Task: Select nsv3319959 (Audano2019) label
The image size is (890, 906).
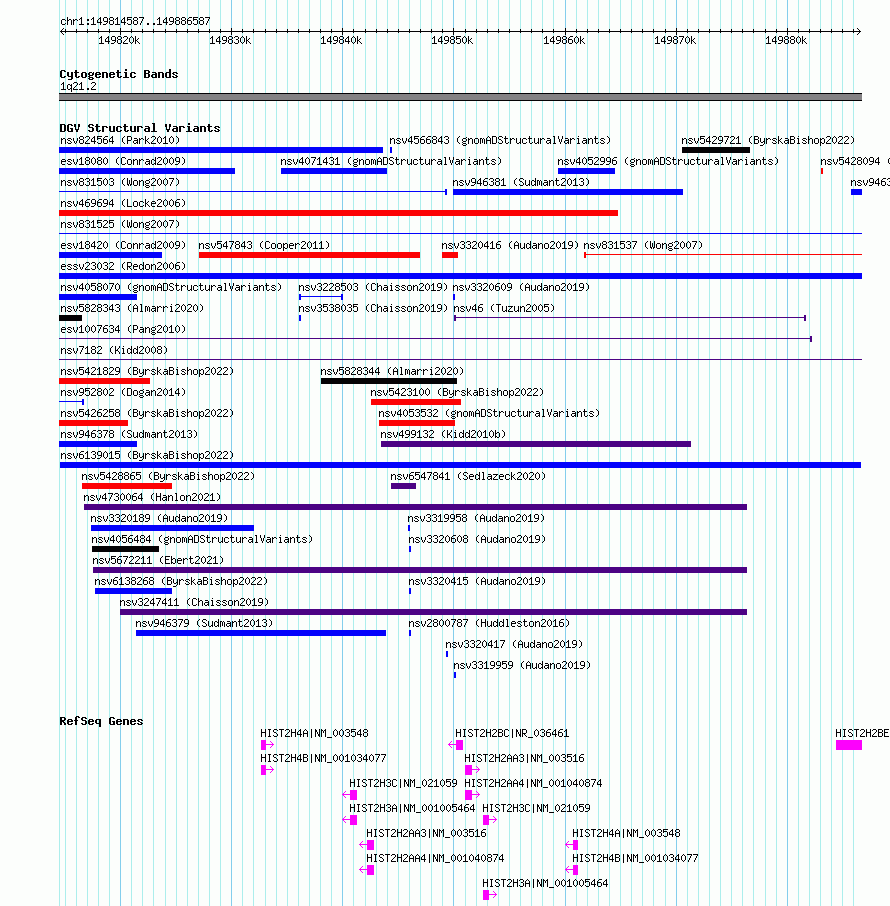Action: (x=522, y=665)
